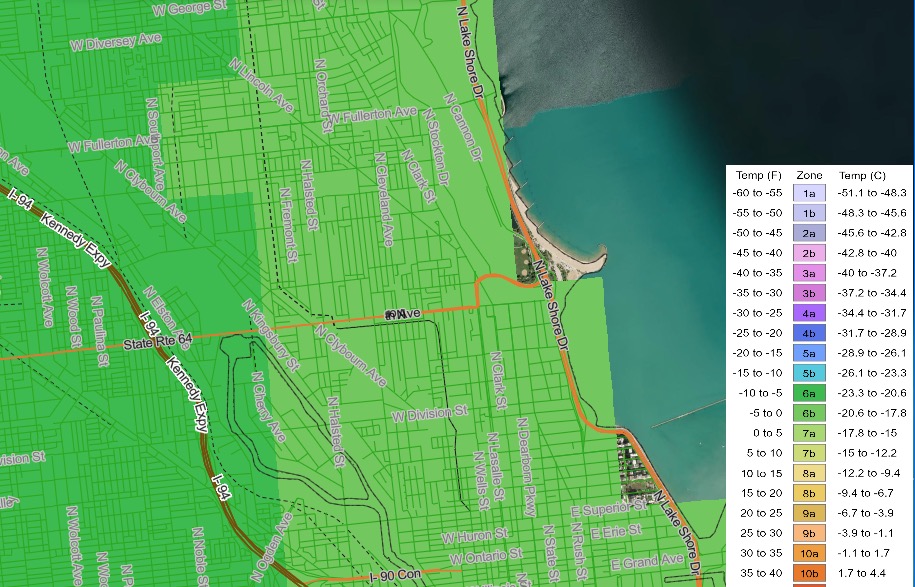Select the 7a light green swatch

pos(809,433)
